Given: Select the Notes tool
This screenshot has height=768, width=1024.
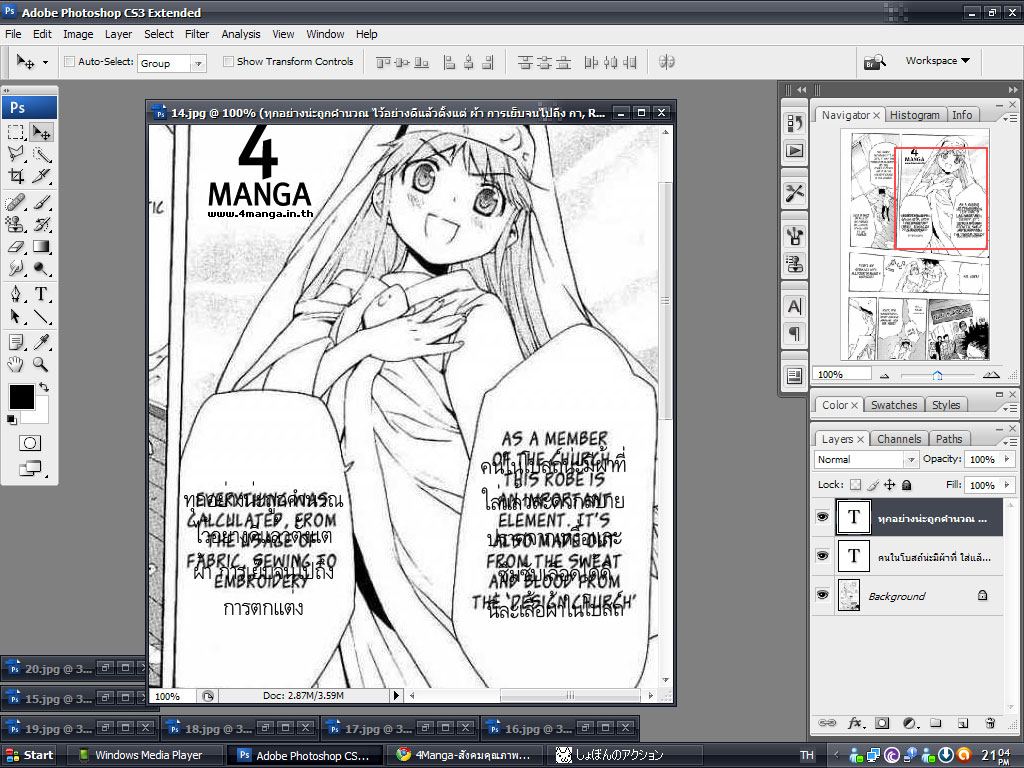Looking at the screenshot, I should coord(16,342).
